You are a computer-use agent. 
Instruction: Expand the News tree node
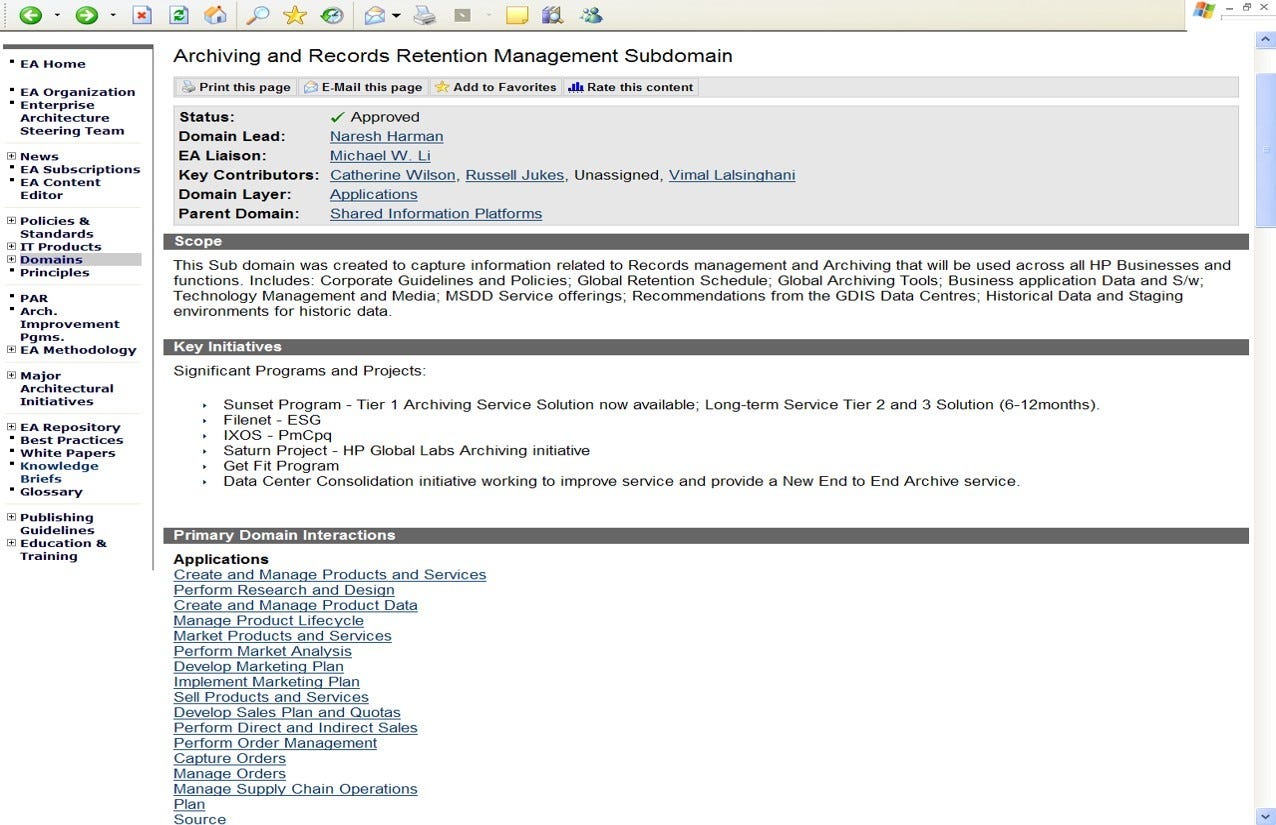[11, 156]
